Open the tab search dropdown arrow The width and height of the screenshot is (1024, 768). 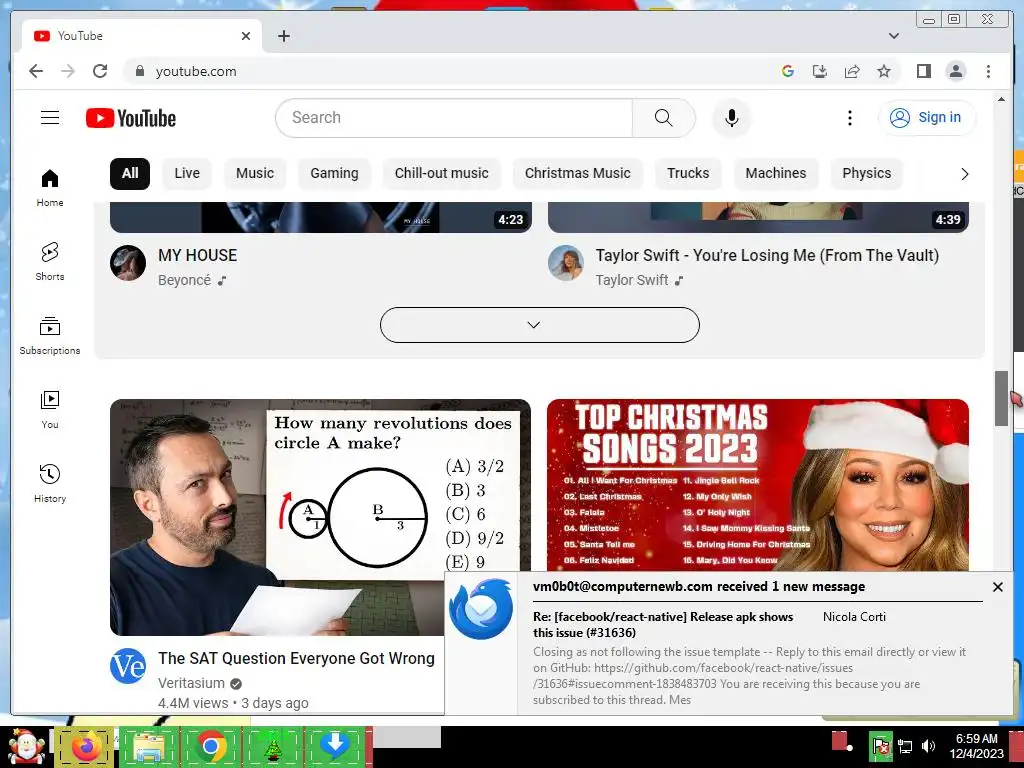point(893,36)
